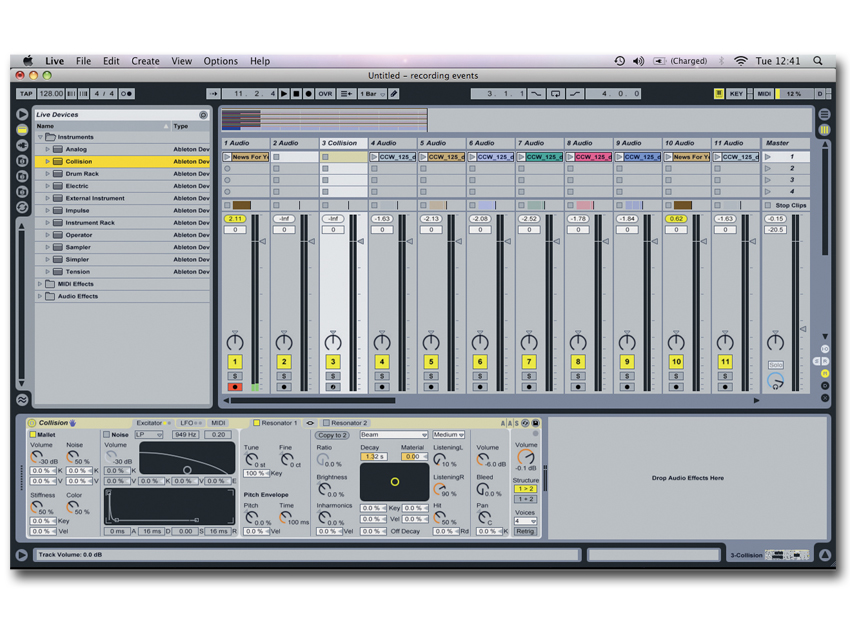
Task: Toggle the metronome button
Action: click(126, 93)
